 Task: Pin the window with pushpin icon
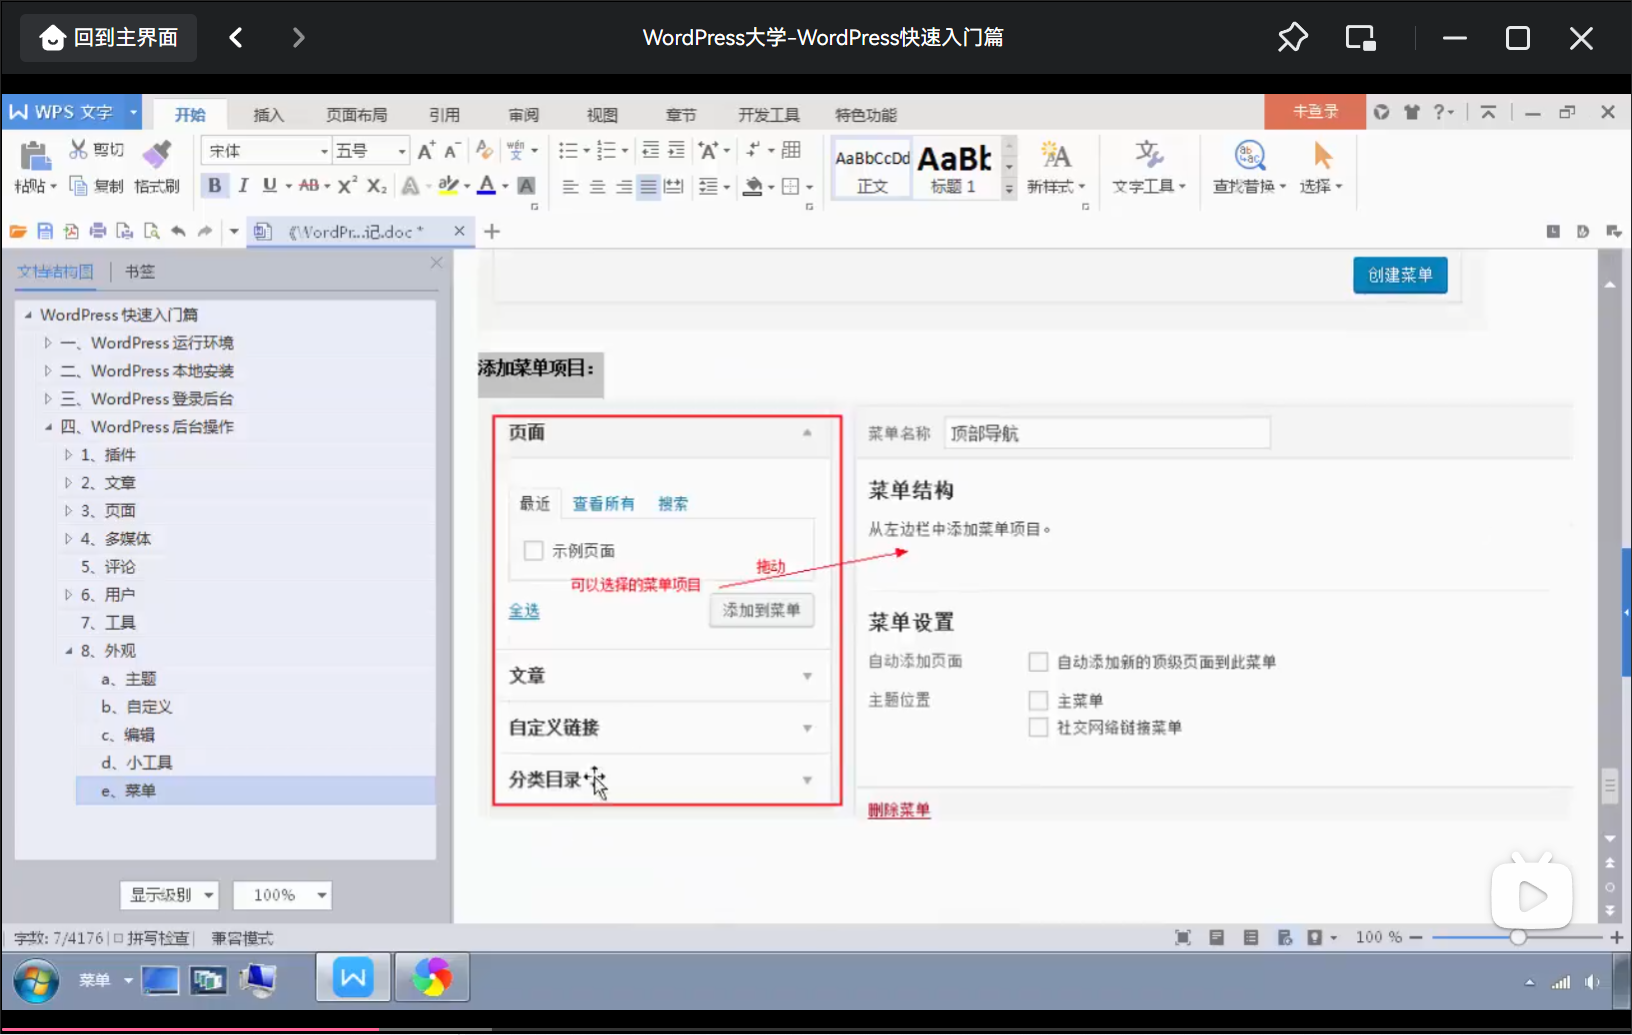click(x=1292, y=38)
